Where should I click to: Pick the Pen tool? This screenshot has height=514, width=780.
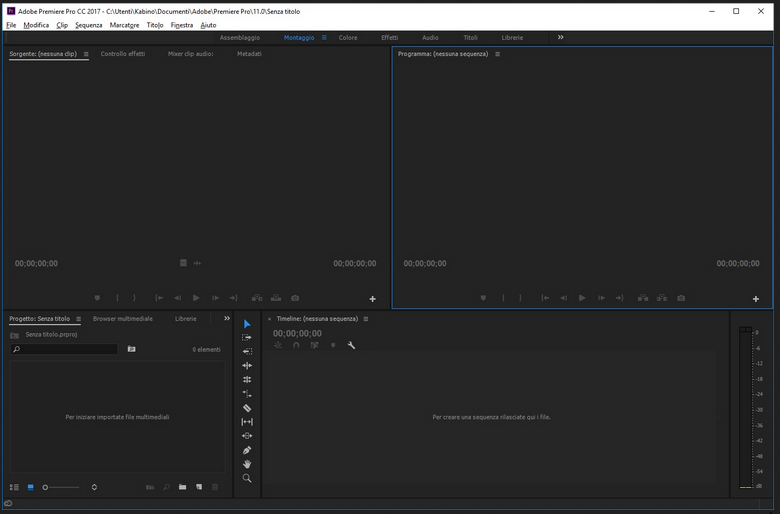pyautogui.click(x=247, y=450)
